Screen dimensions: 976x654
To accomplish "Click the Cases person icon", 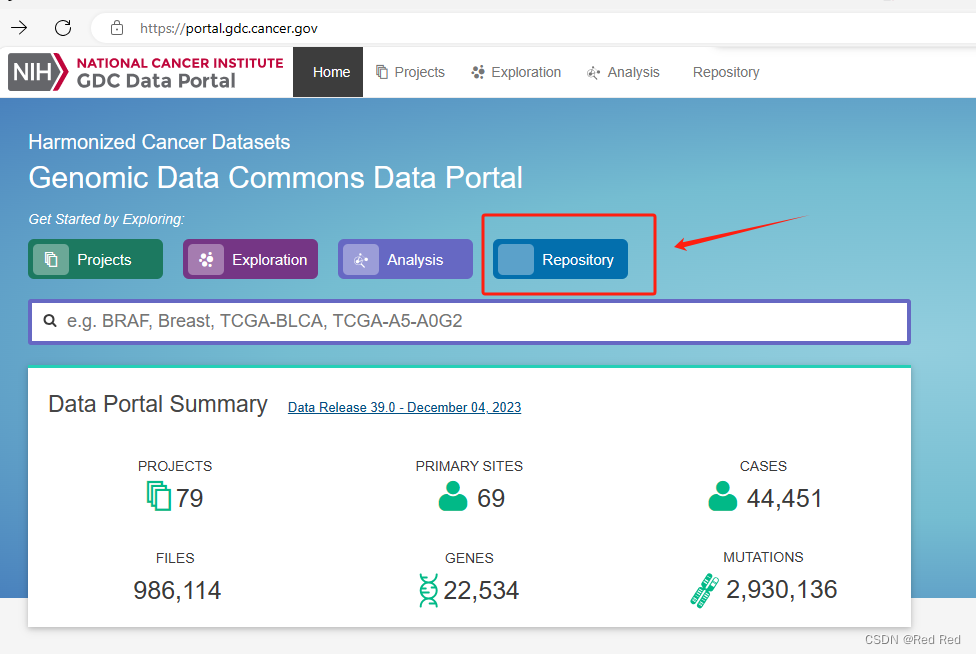I will [x=722, y=496].
